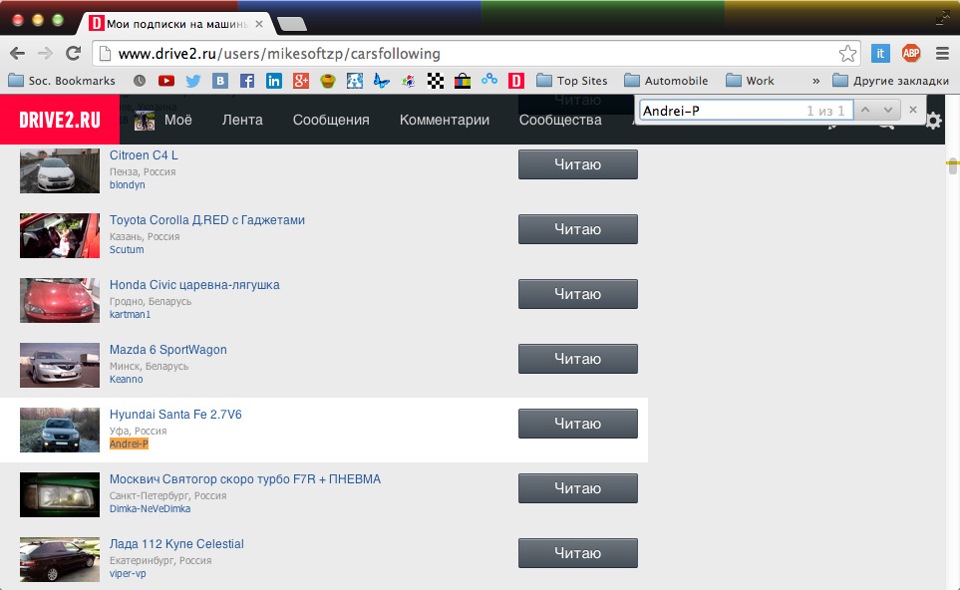
Task: Open a new browser tab
Action: [x=292, y=24]
